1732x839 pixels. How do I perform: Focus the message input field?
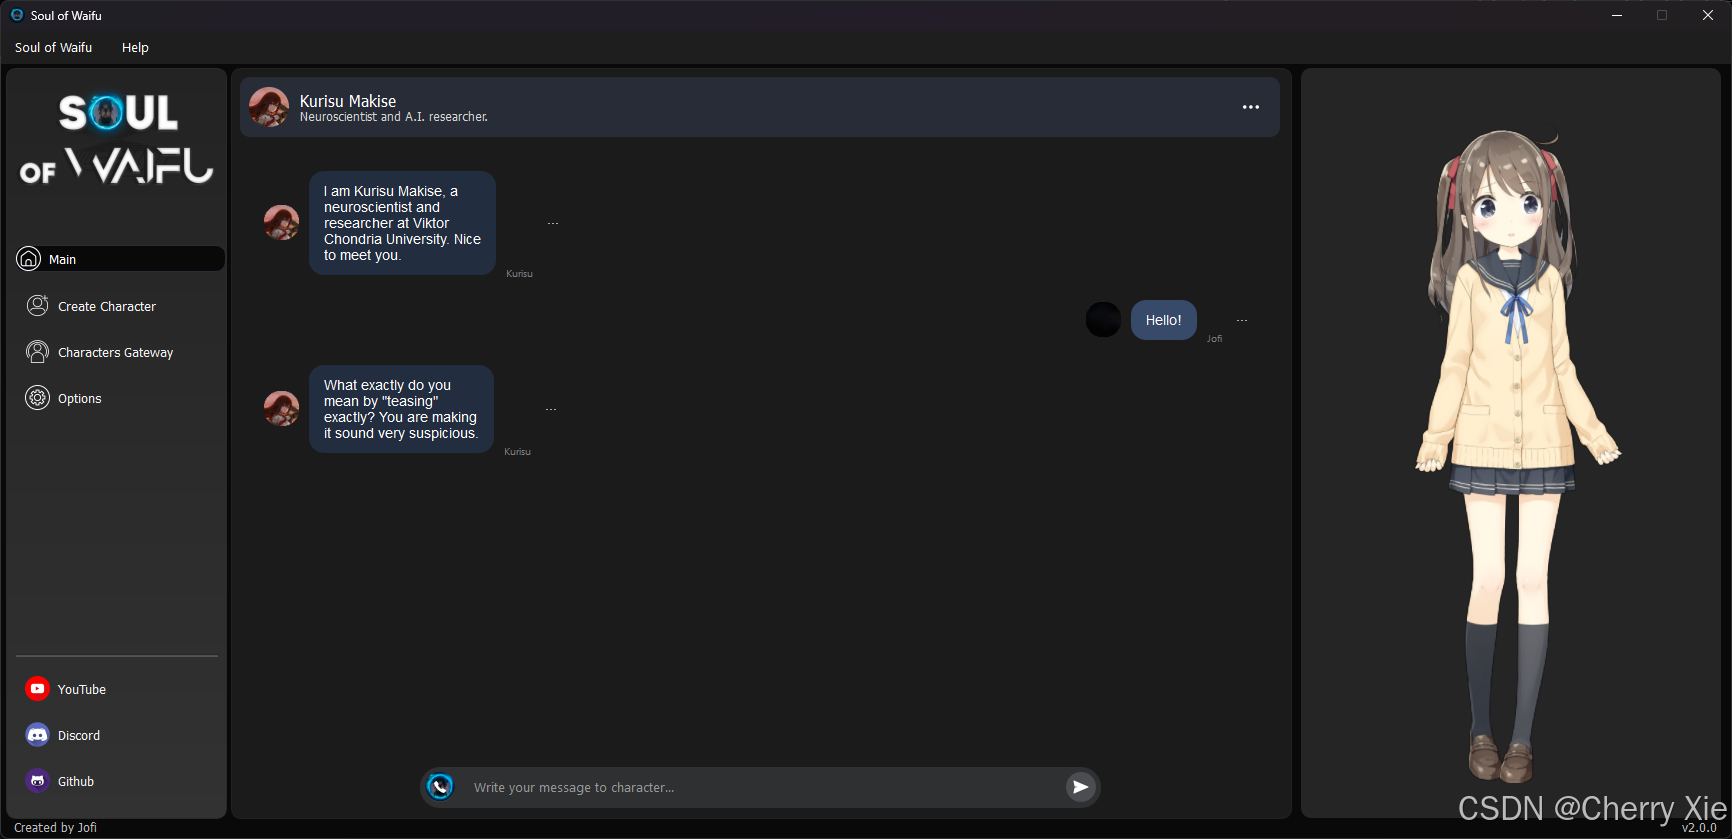760,787
